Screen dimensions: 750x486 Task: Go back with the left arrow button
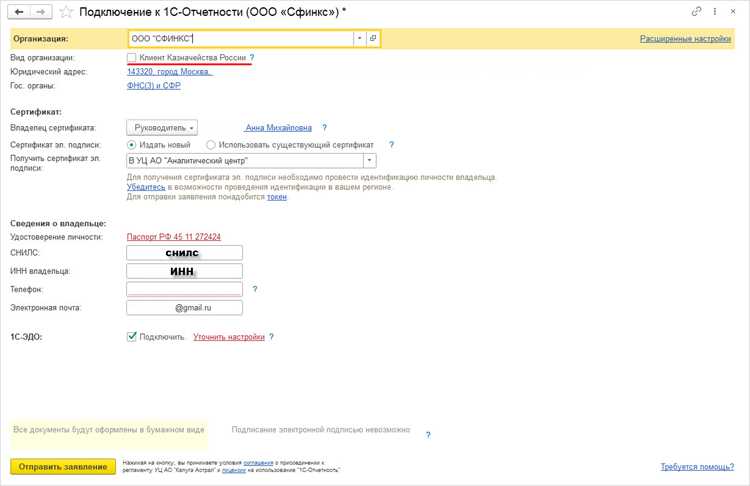20,12
